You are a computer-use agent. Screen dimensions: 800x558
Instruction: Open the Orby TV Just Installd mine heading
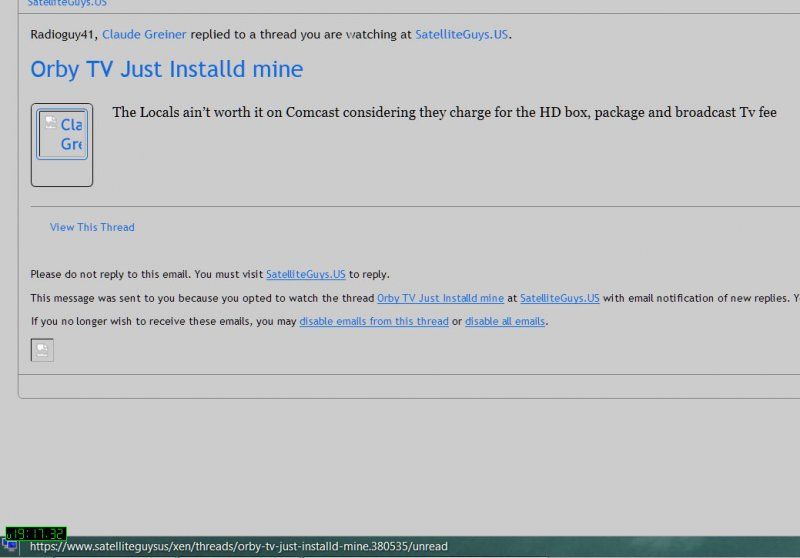point(166,69)
